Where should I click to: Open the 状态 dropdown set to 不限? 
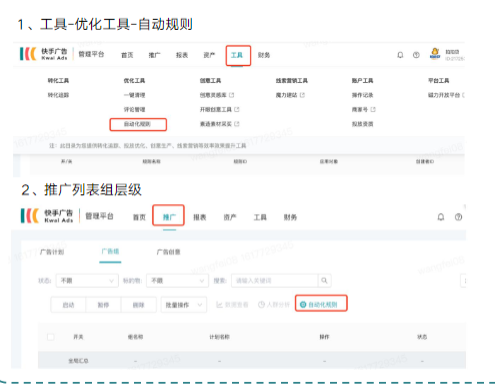(87, 281)
